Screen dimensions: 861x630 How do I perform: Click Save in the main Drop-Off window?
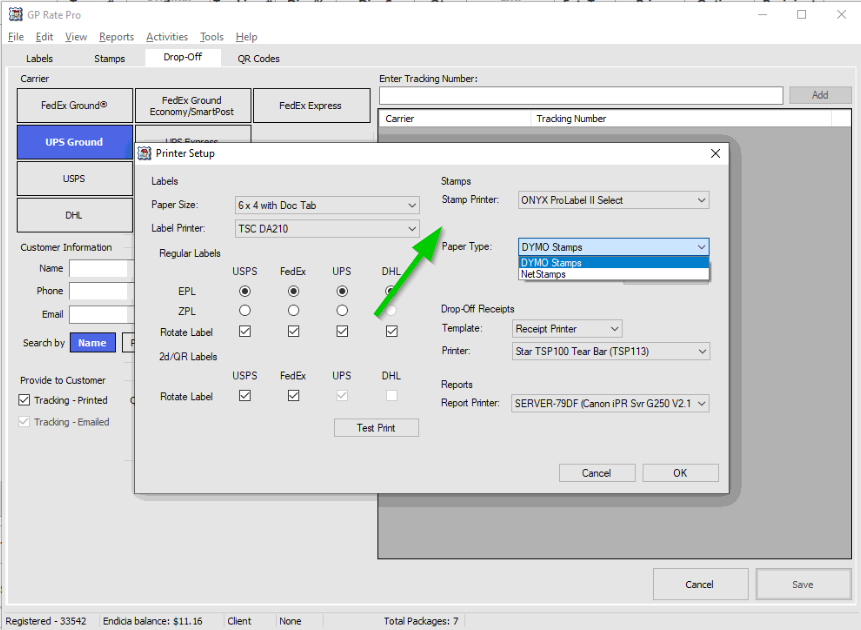click(803, 584)
